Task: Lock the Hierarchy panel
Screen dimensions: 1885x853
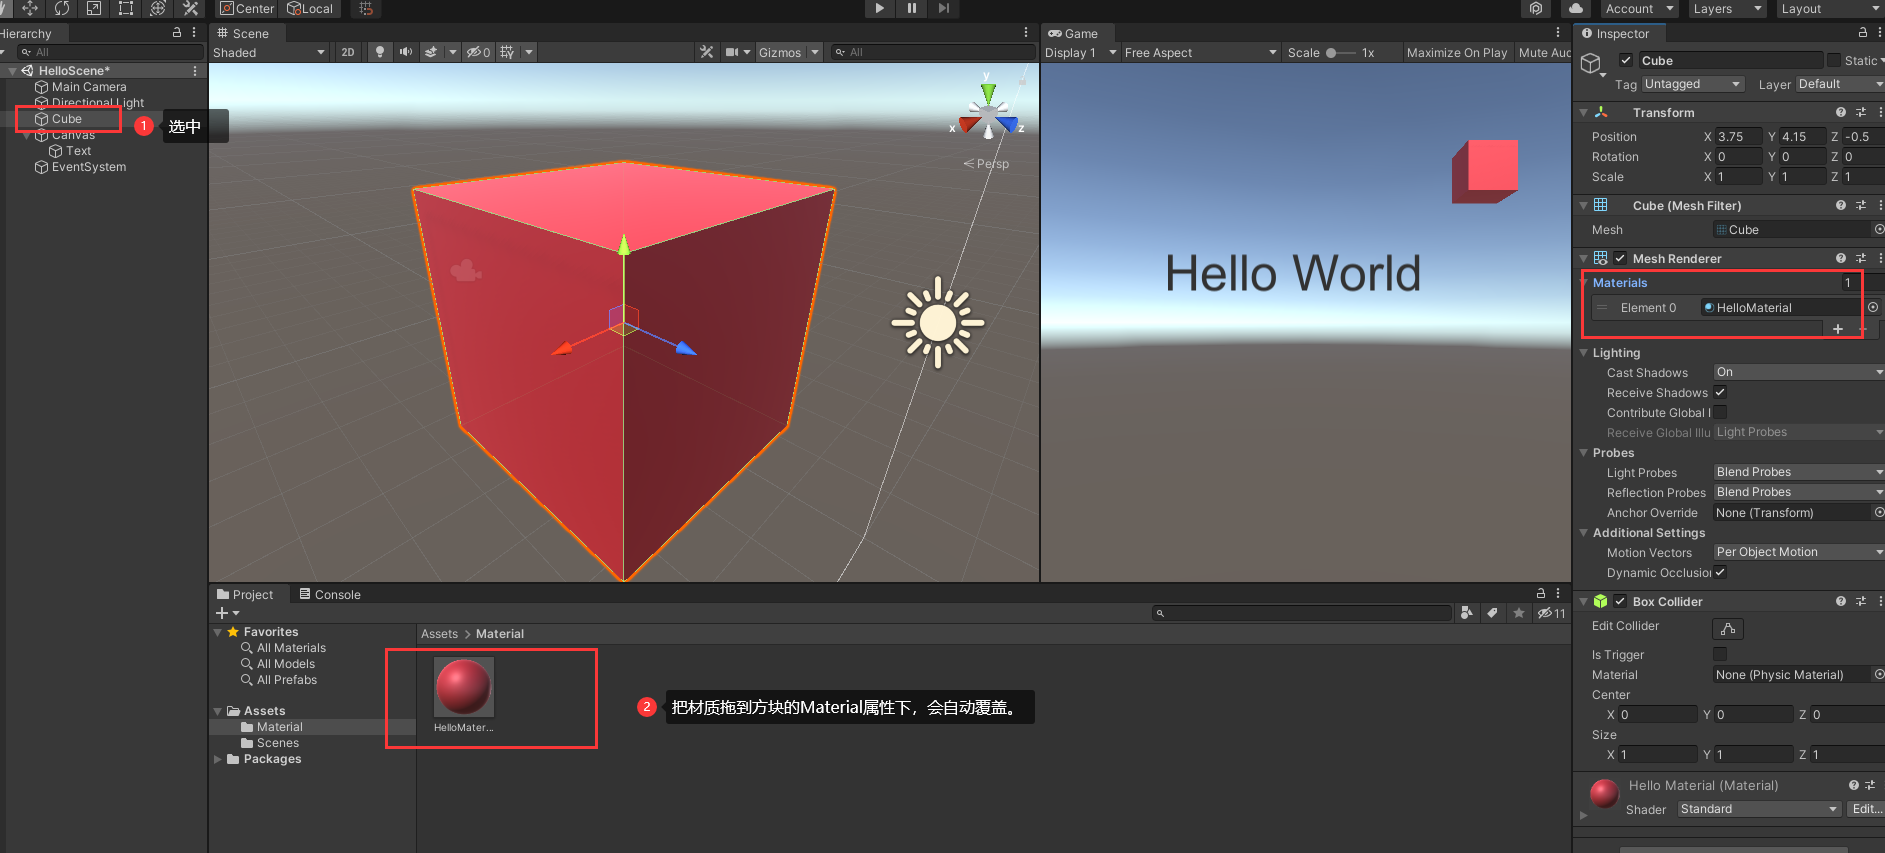Action: (x=177, y=33)
